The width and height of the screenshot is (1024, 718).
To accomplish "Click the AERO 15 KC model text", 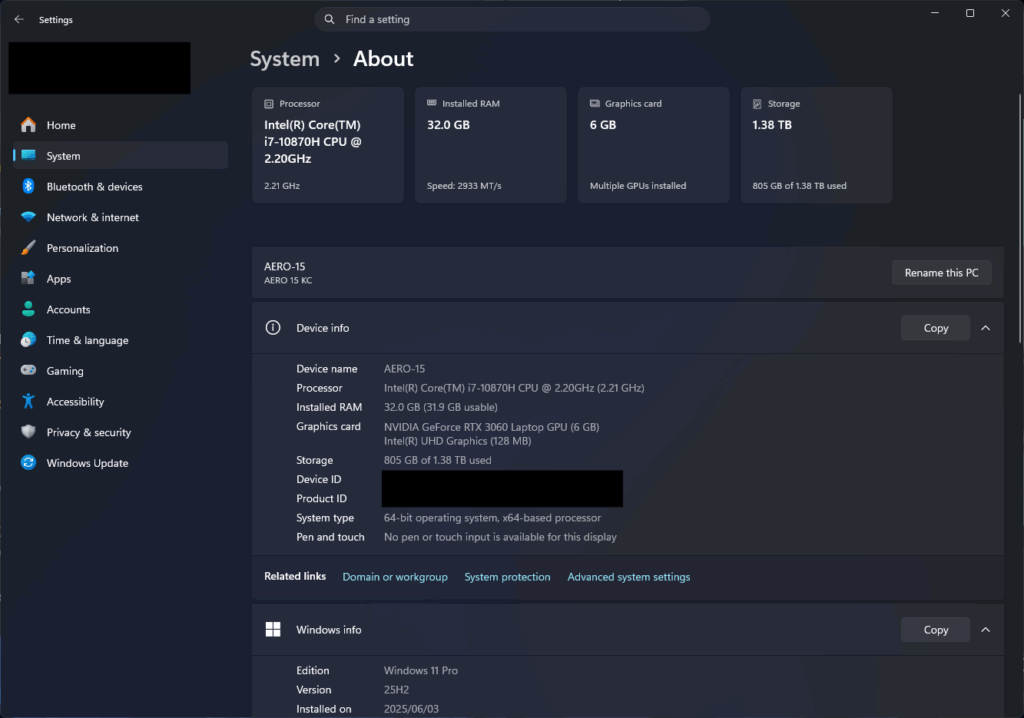I will click(288, 280).
